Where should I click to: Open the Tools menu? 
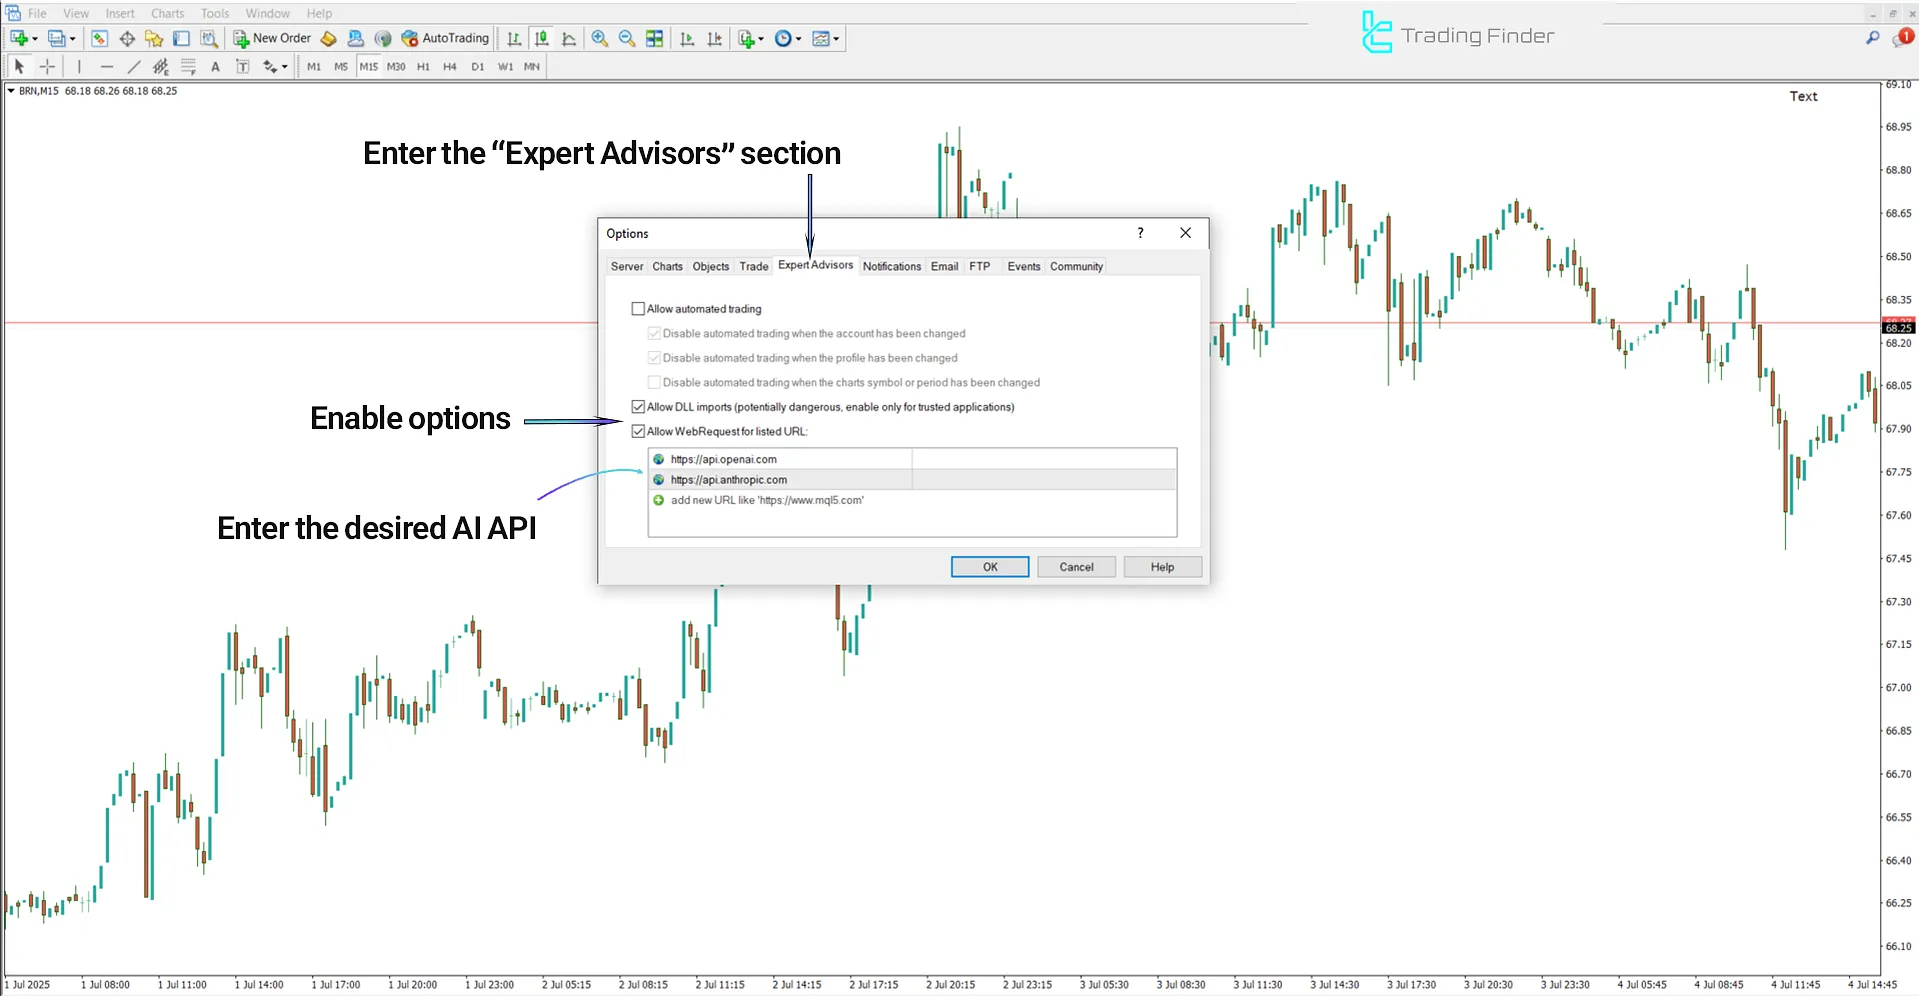coord(214,13)
